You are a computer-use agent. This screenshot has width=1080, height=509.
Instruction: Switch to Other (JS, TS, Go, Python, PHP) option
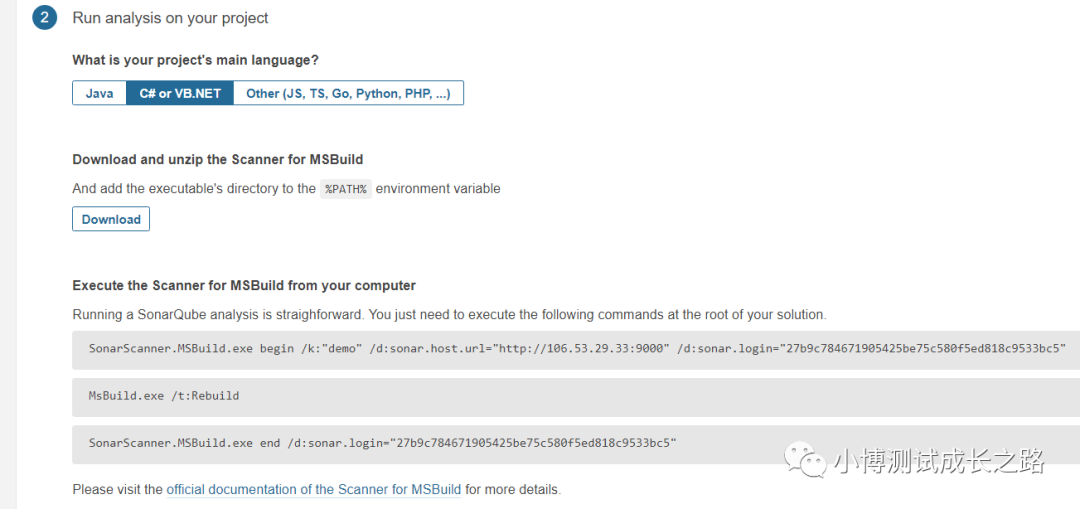(x=349, y=93)
